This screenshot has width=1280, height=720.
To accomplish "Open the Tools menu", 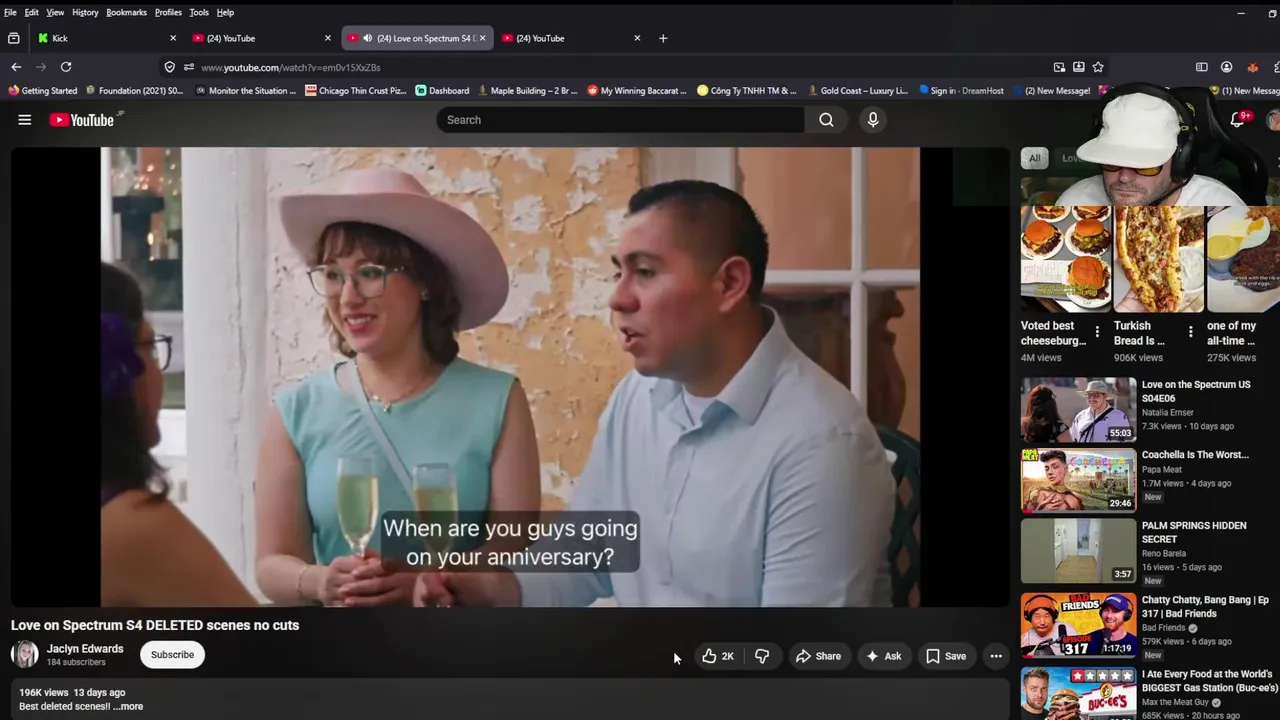I will (199, 12).
